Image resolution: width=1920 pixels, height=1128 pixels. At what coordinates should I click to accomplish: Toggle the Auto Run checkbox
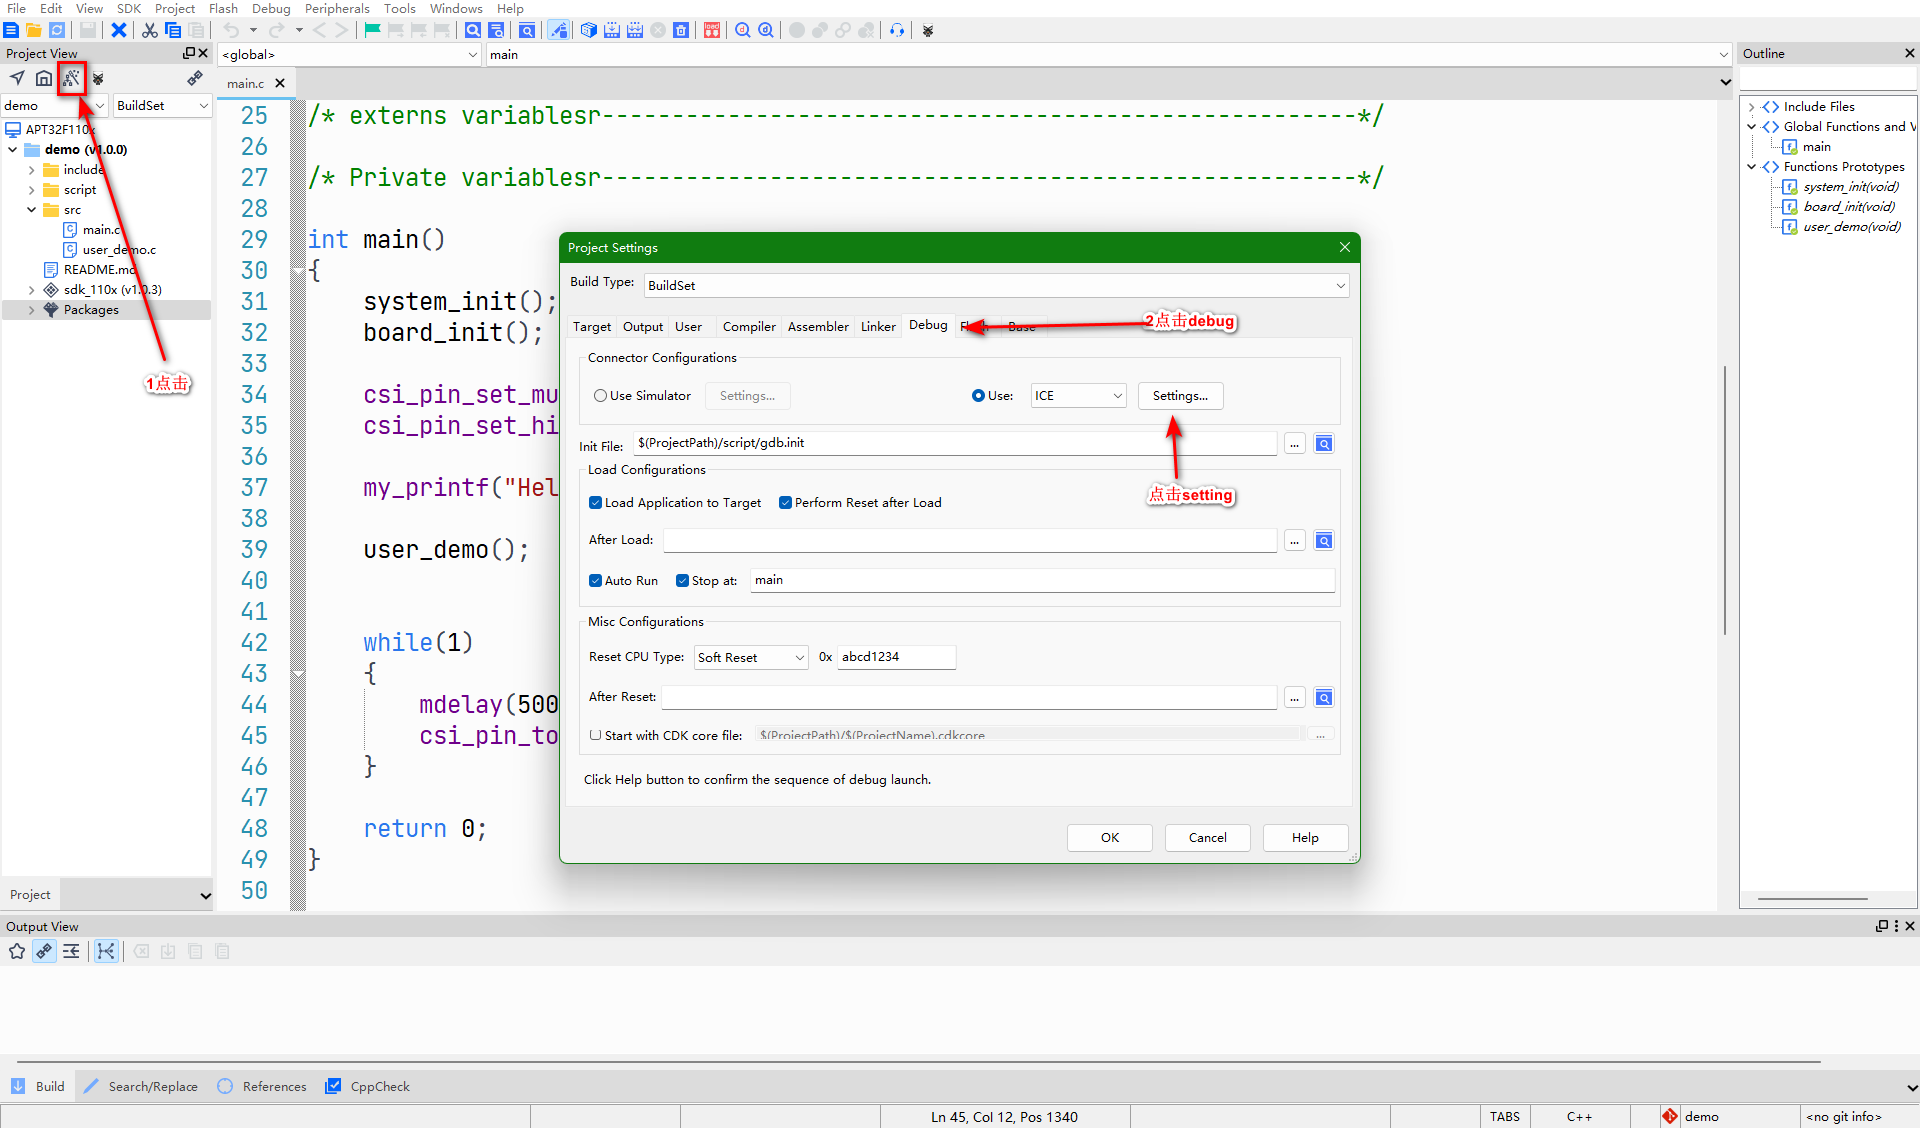click(595, 581)
